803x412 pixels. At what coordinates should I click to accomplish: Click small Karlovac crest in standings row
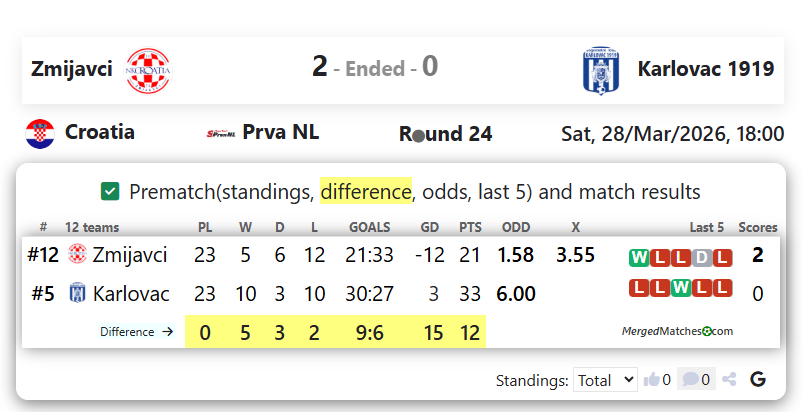pos(77,294)
